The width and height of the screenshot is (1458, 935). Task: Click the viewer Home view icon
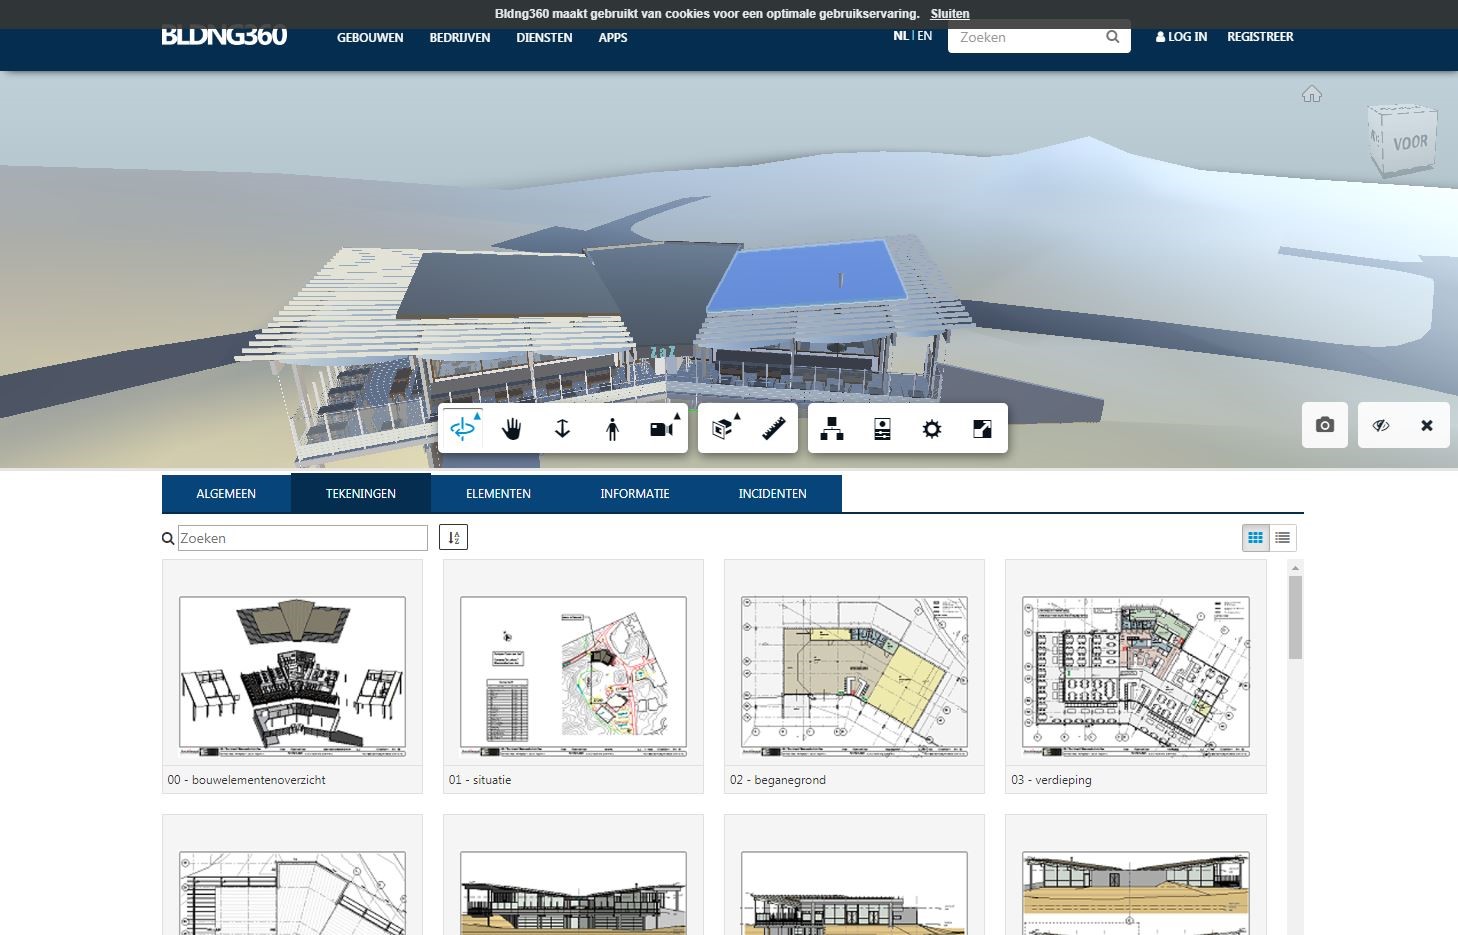coord(1312,94)
